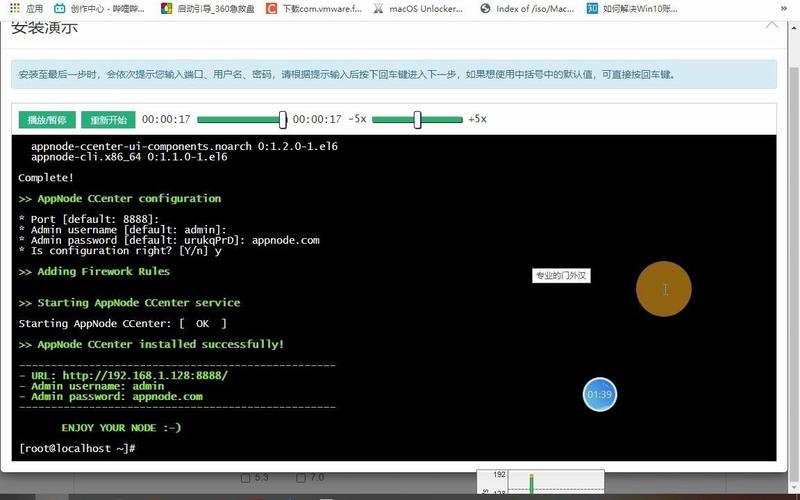
Task: Click the 重新开始 restart button
Action: pos(108,120)
